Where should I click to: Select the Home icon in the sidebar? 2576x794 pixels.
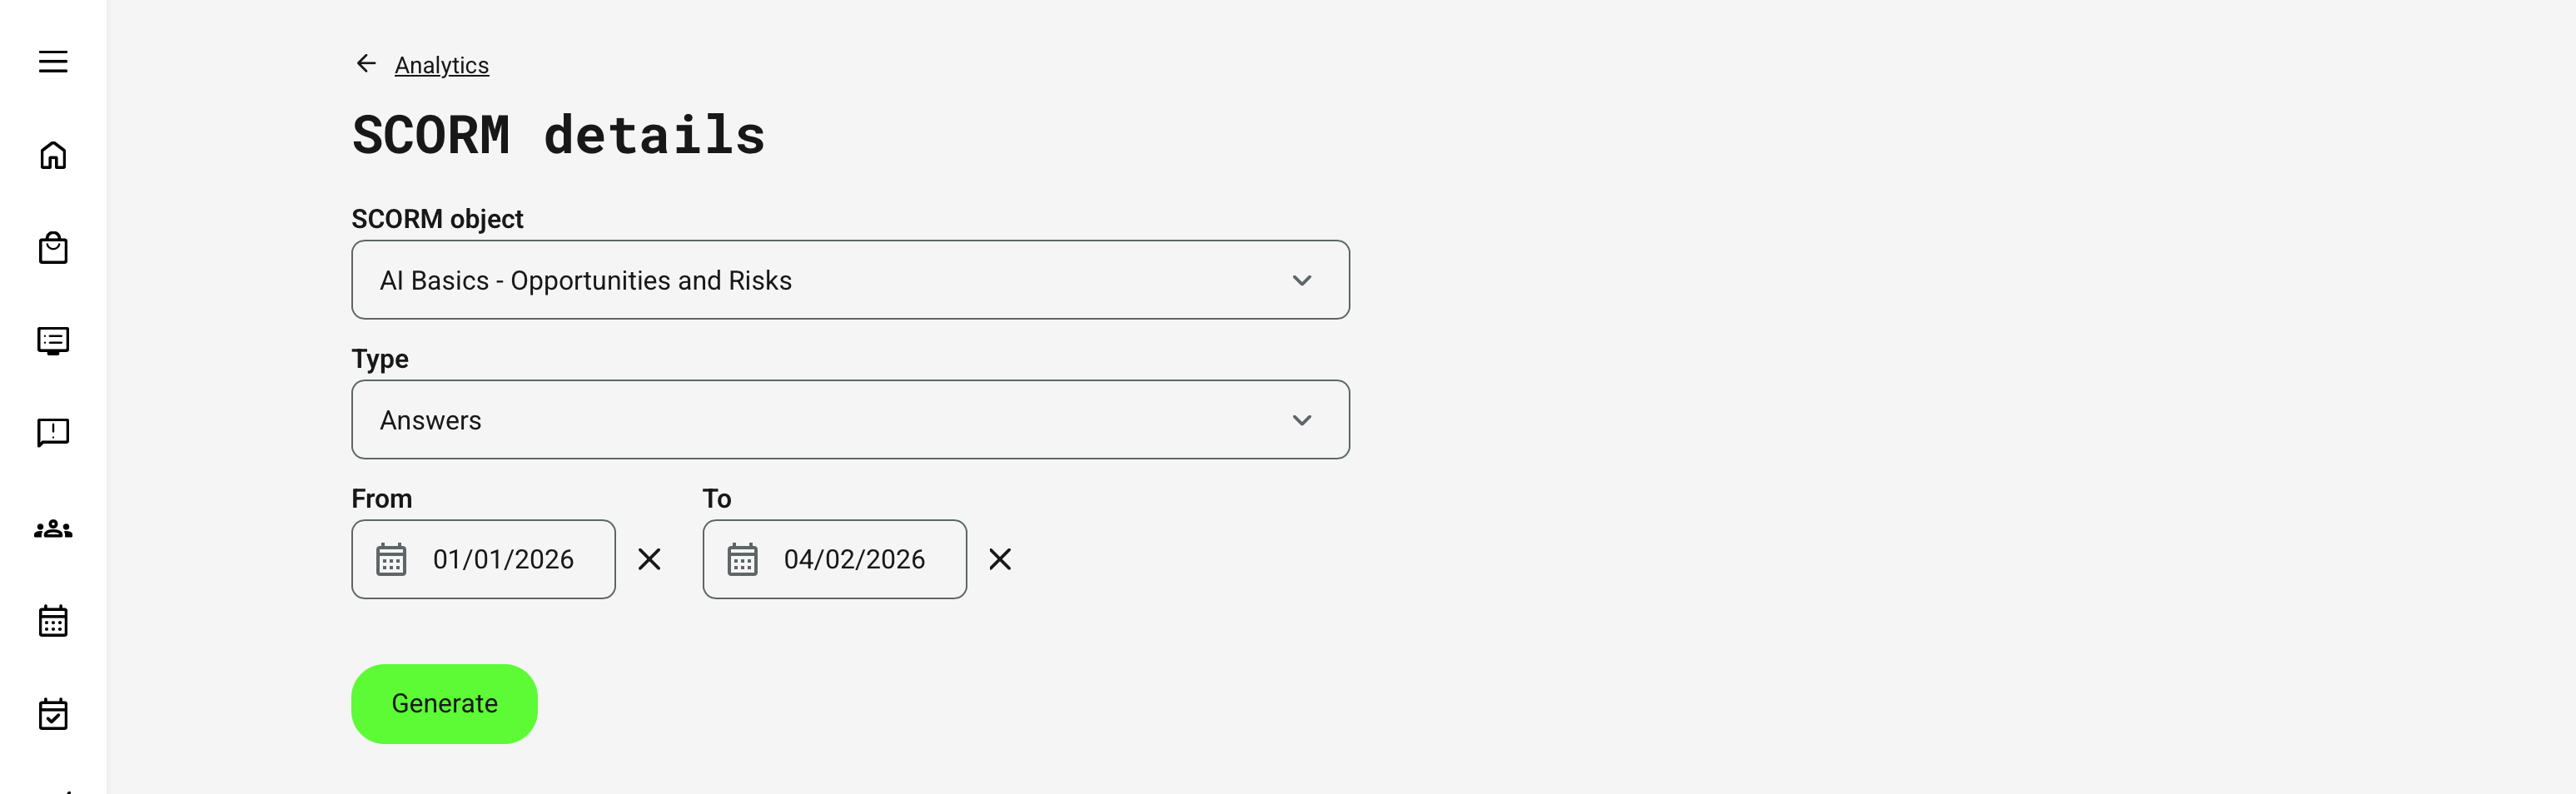52,156
